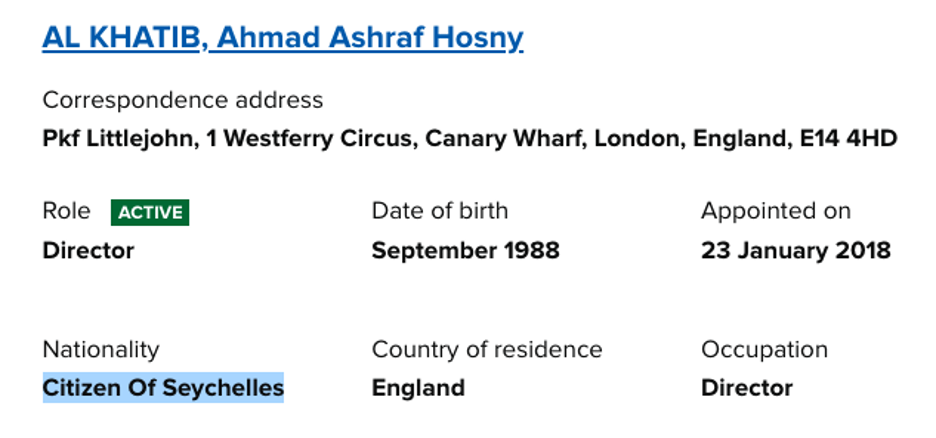Select the September 1988 birth date
This screenshot has width=936, height=438.
[x=465, y=250]
